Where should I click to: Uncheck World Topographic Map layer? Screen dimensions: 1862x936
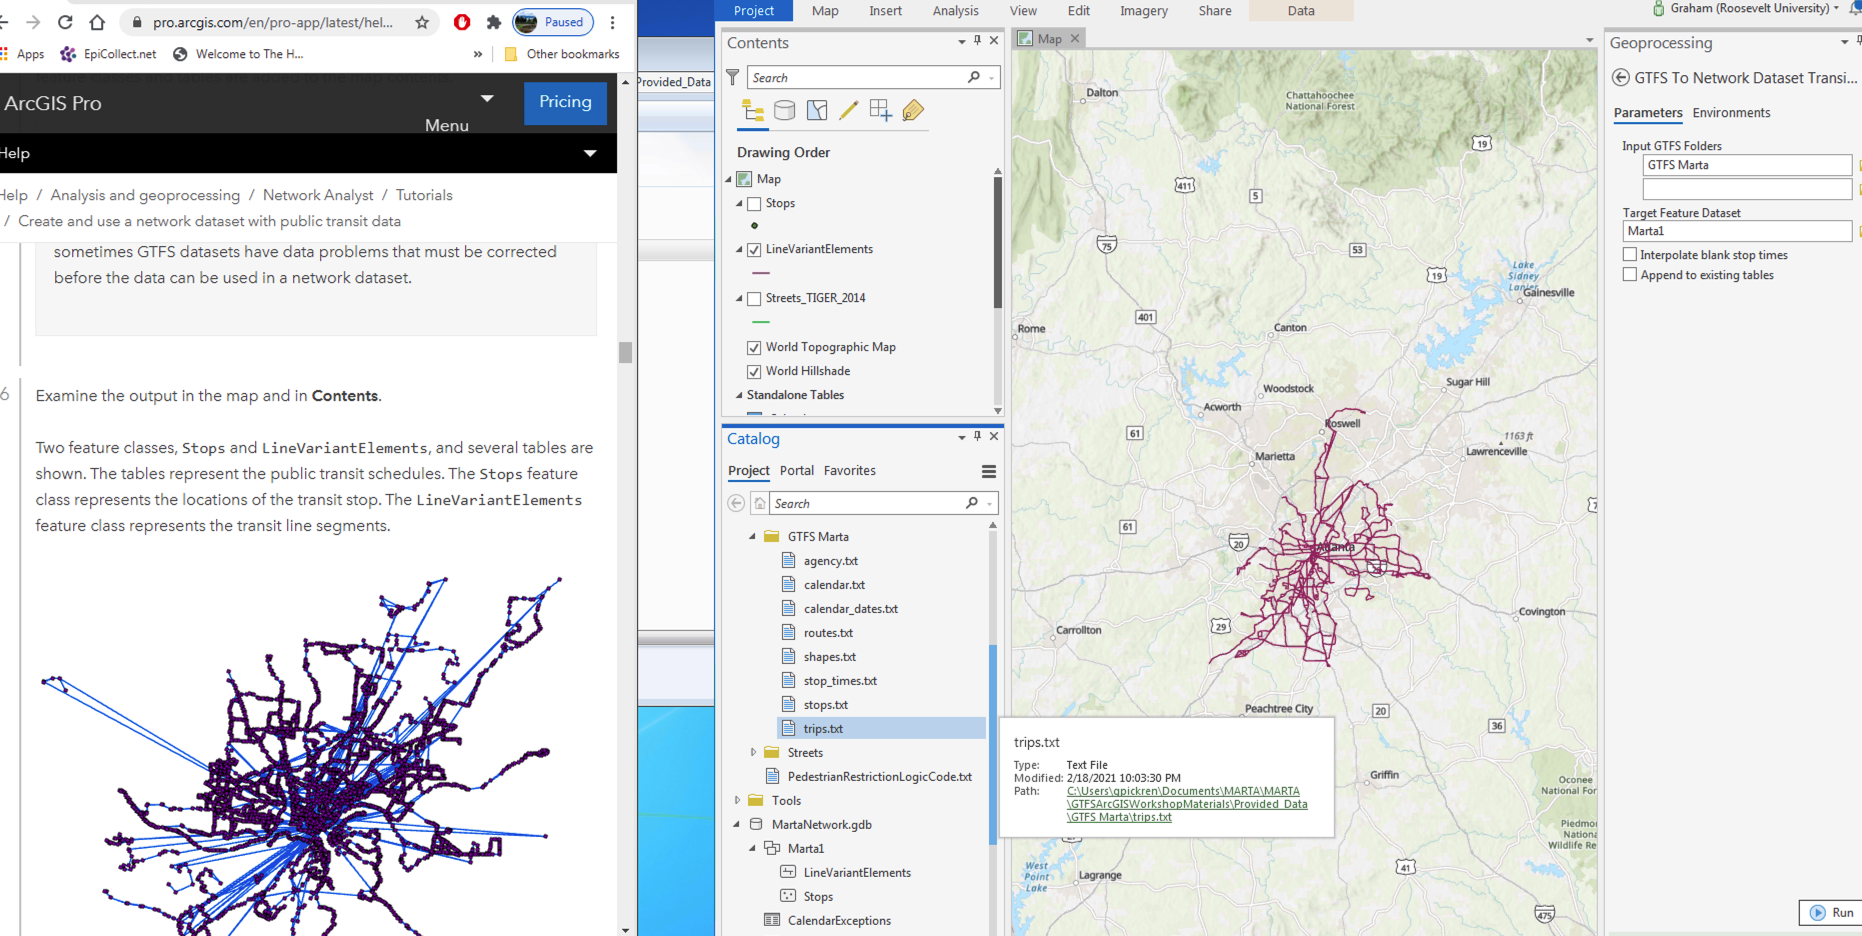(754, 348)
